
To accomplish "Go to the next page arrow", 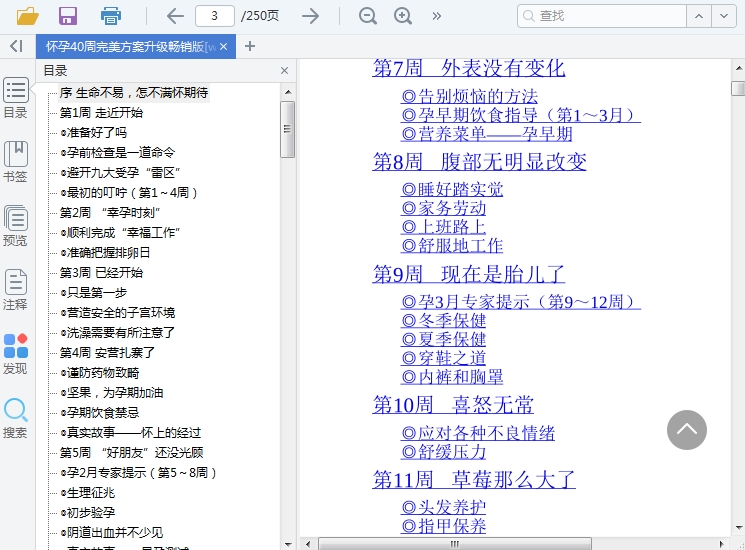I will click(x=311, y=16).
